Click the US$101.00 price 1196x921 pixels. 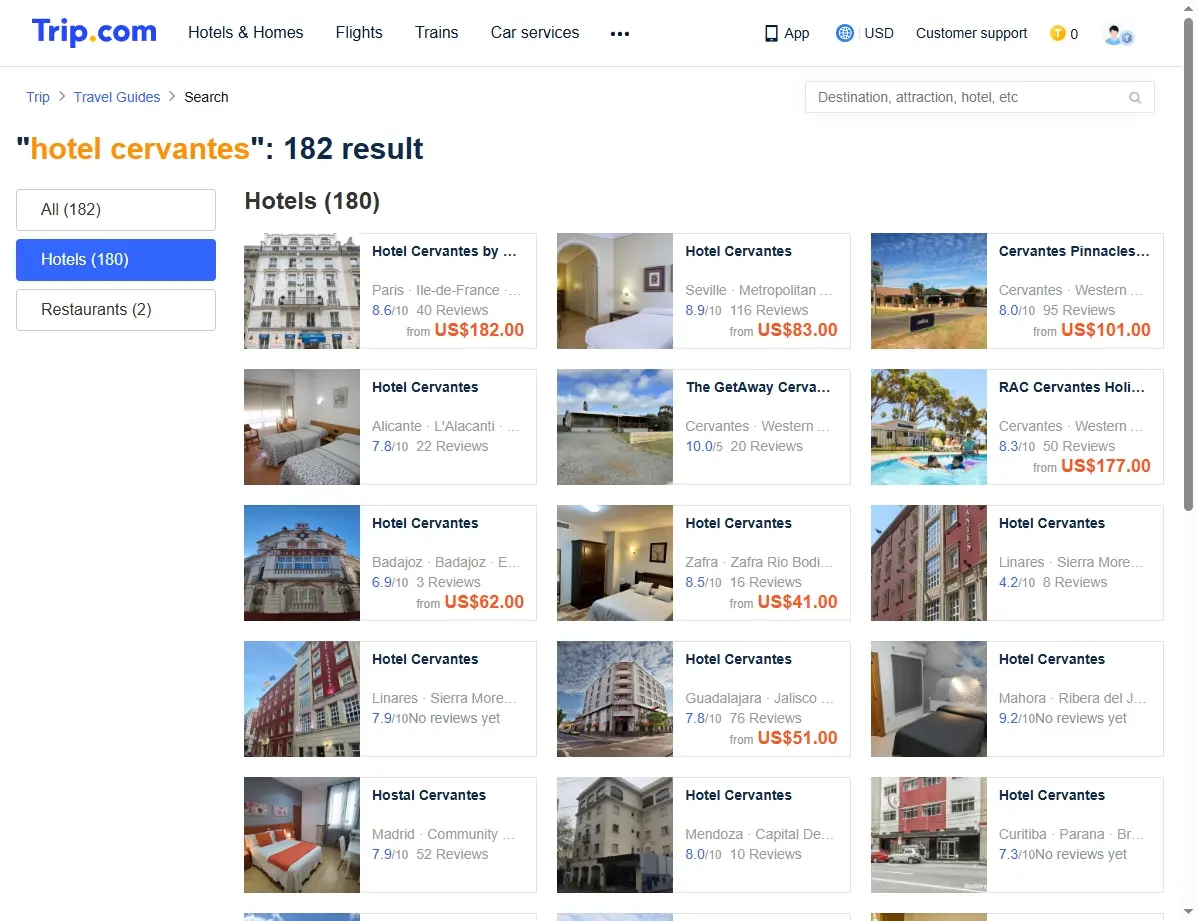(x=1105, y=330)
